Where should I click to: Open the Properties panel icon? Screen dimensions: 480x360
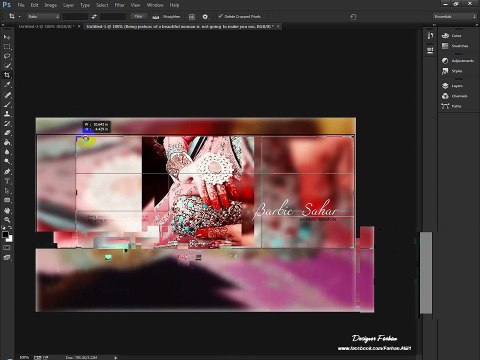coord(430,50)
